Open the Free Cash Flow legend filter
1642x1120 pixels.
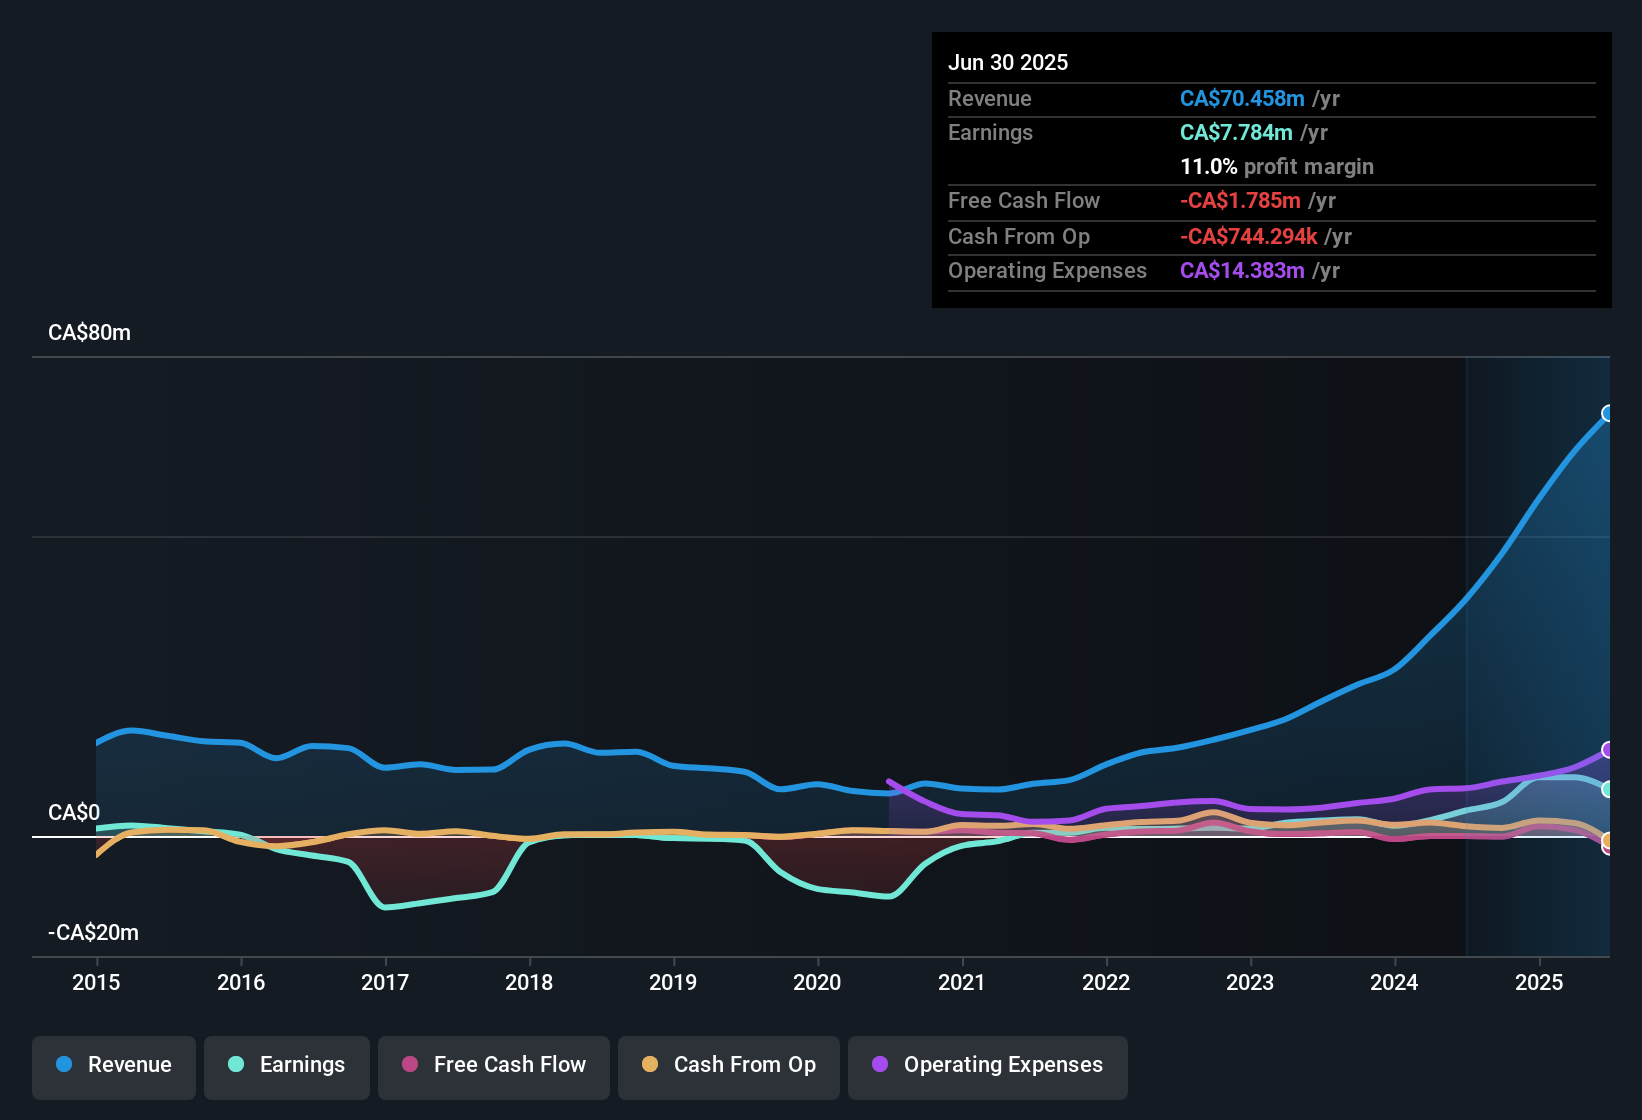click(493, 1065)
